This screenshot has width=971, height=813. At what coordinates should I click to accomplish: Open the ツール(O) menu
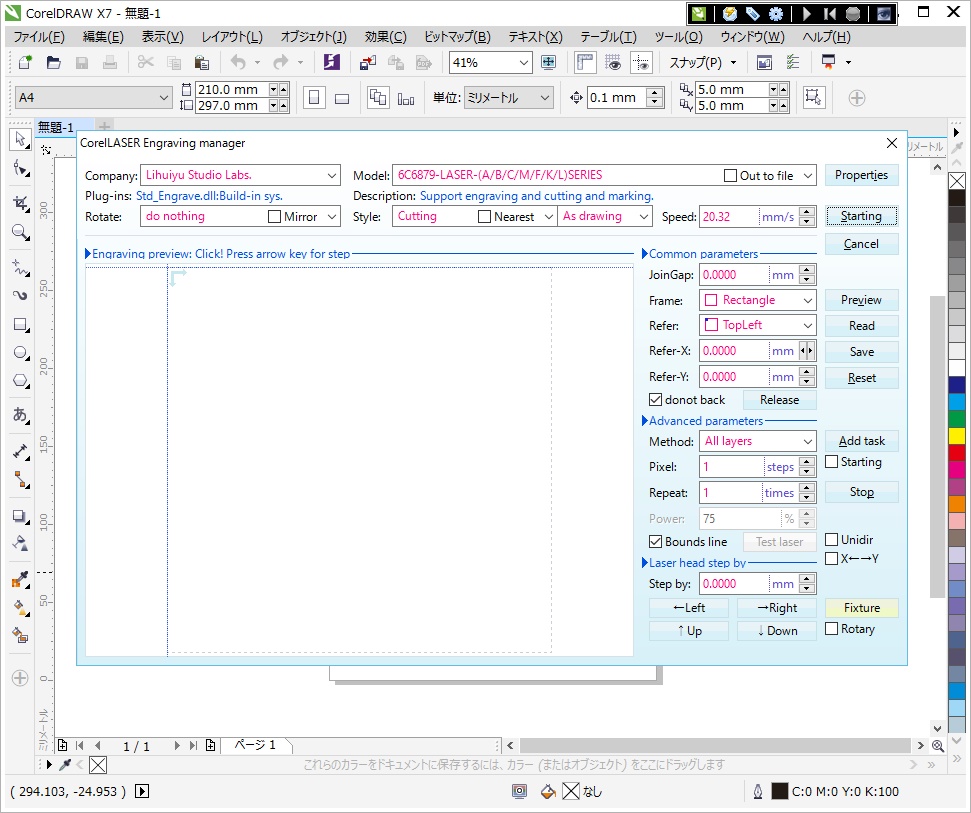tap(679, 37)
